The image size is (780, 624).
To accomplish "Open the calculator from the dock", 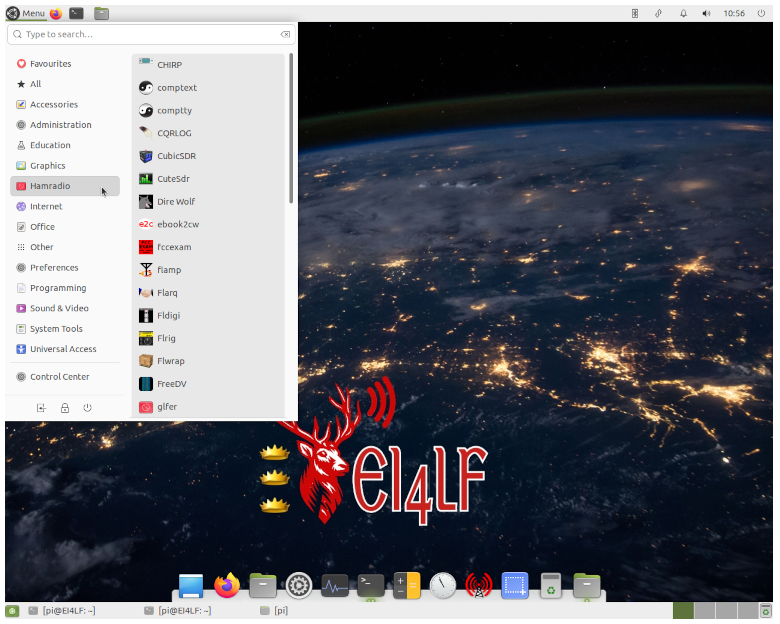I will coord(406,585).
